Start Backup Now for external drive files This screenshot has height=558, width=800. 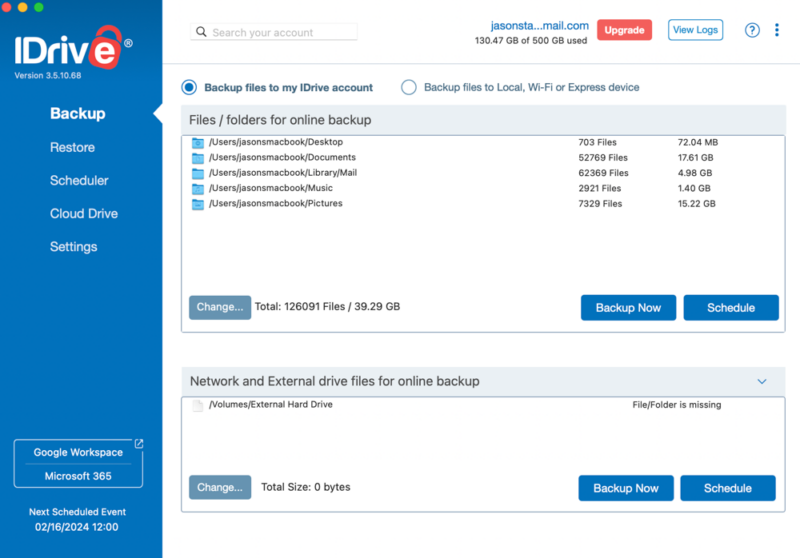tap(626, 488)
